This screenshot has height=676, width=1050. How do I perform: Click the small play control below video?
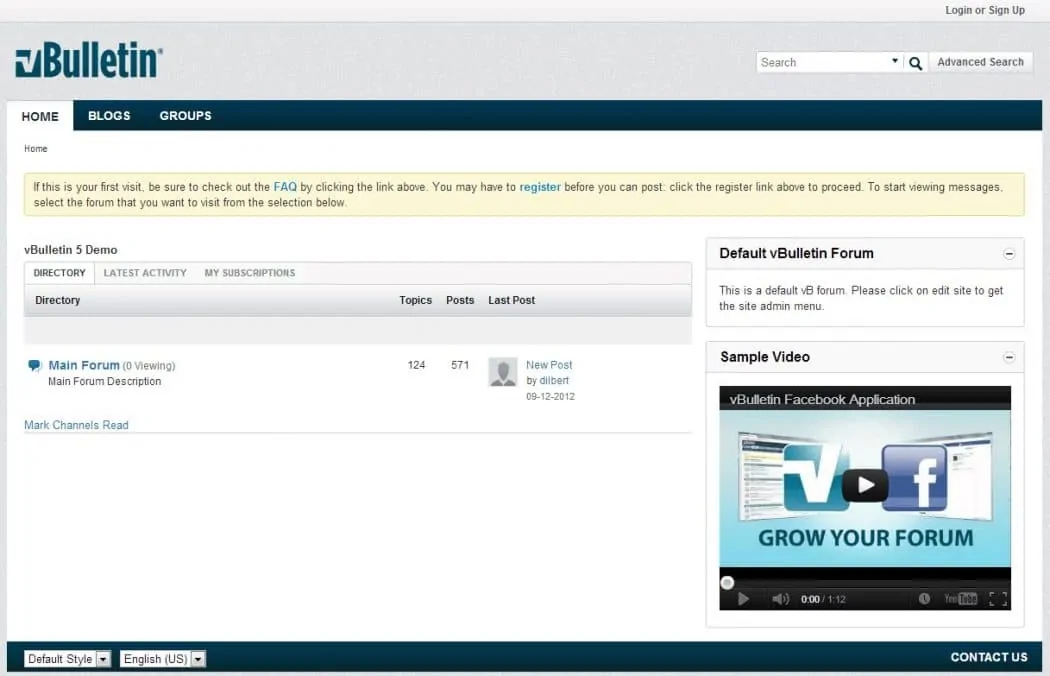click(743, 599)
